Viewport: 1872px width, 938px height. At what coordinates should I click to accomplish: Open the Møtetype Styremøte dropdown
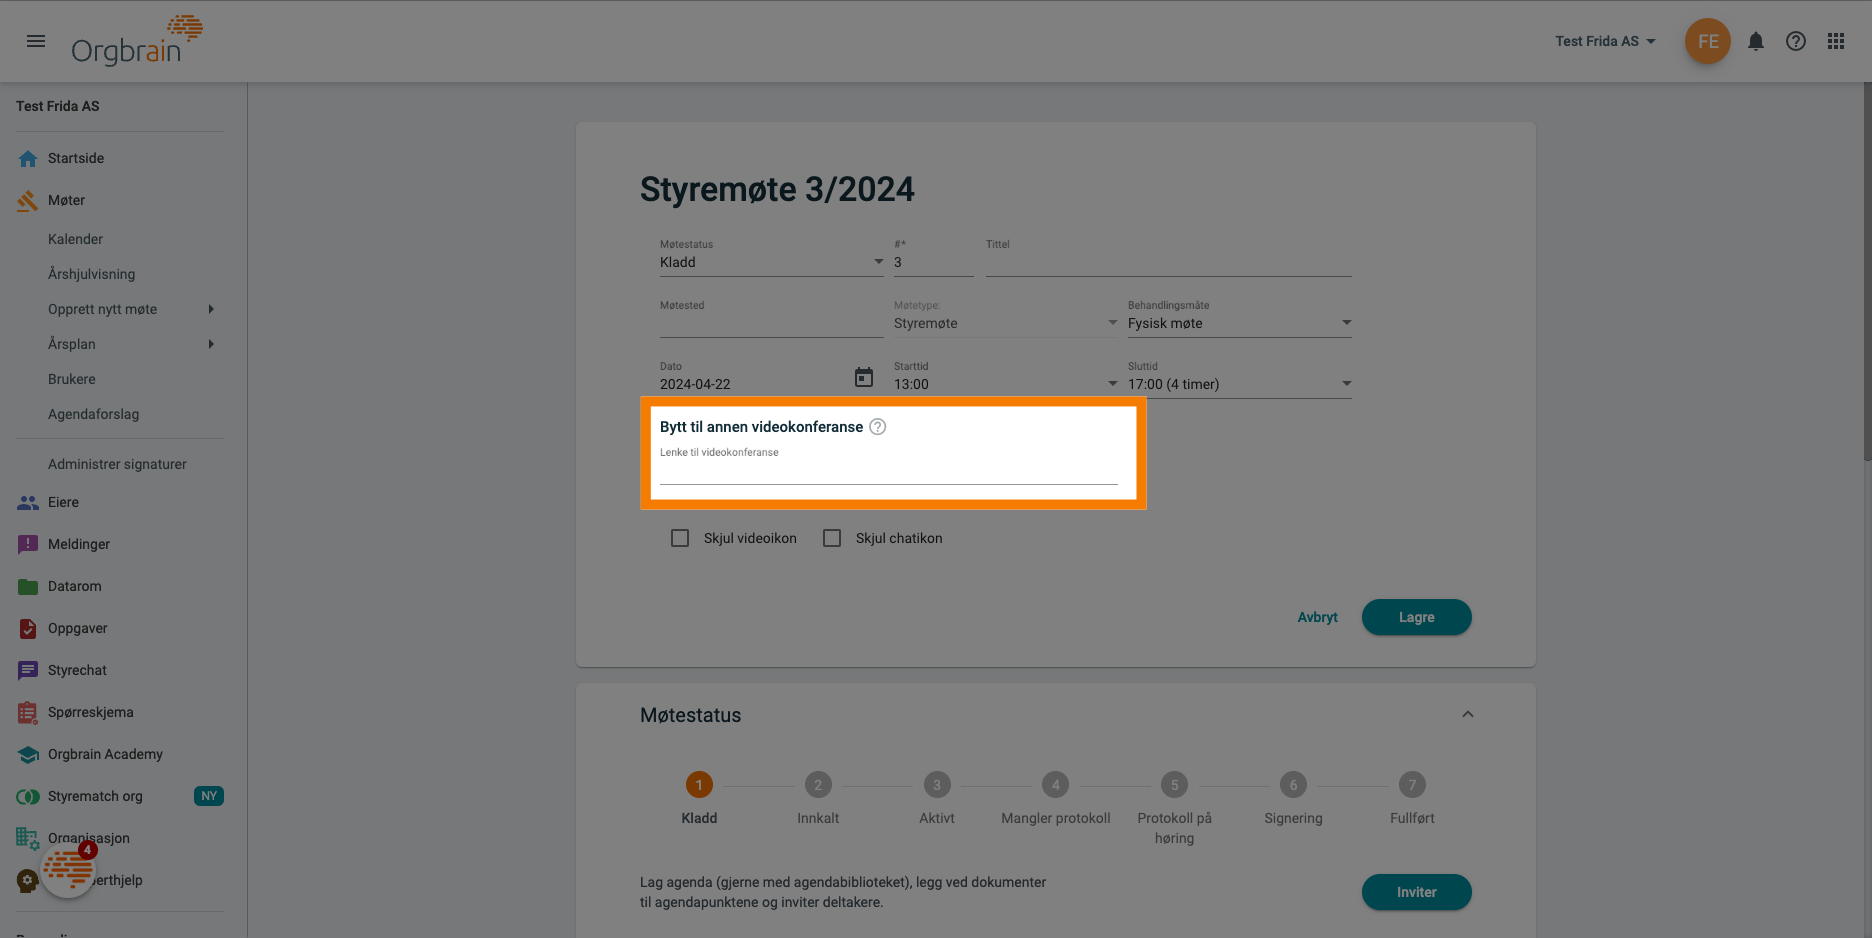(1006, 323)
